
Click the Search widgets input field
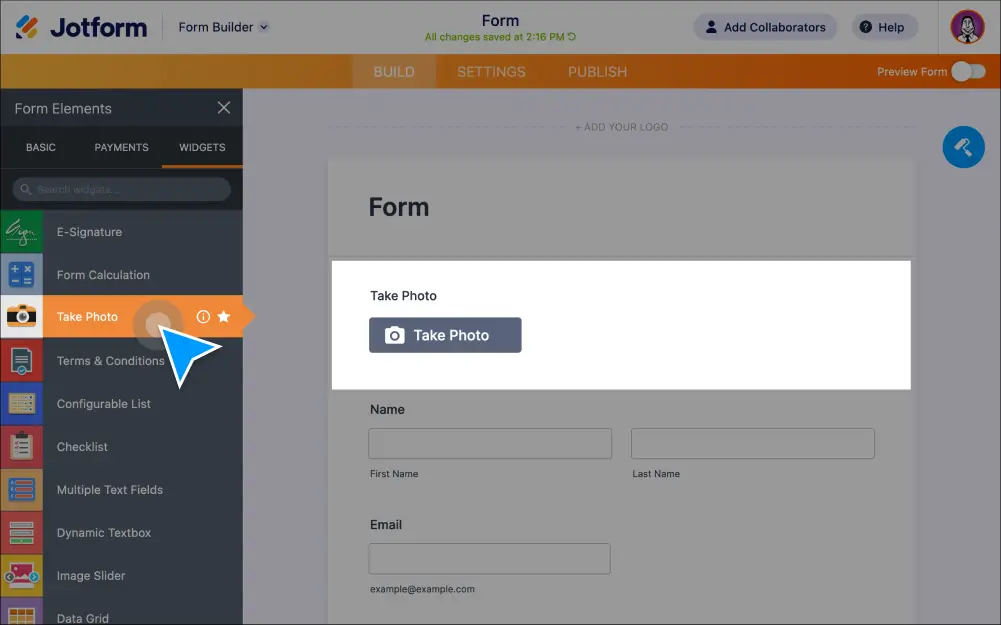point(122,189)
